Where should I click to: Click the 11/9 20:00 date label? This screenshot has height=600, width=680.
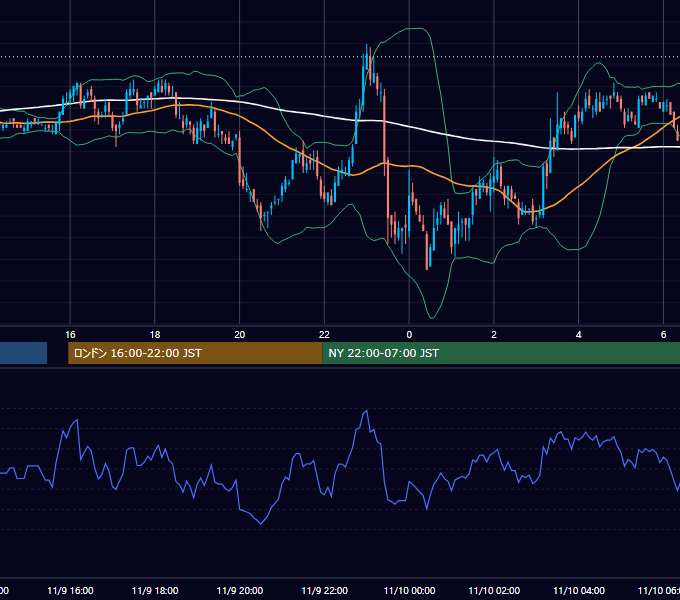[240, 590]
